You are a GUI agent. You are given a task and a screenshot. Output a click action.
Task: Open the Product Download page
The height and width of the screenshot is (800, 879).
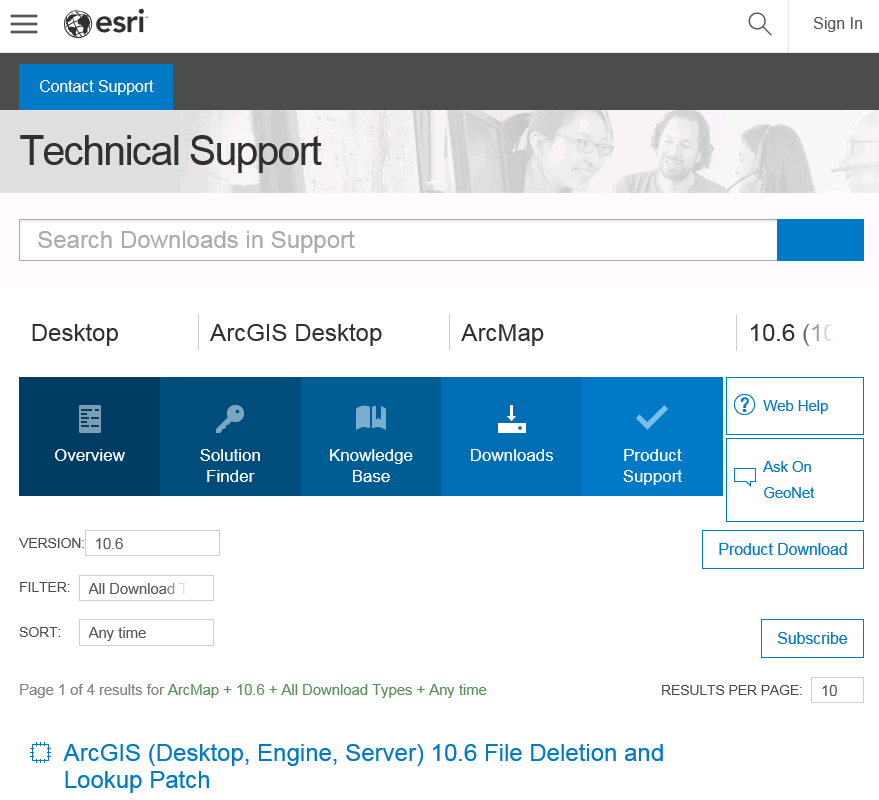click(782, 549)
